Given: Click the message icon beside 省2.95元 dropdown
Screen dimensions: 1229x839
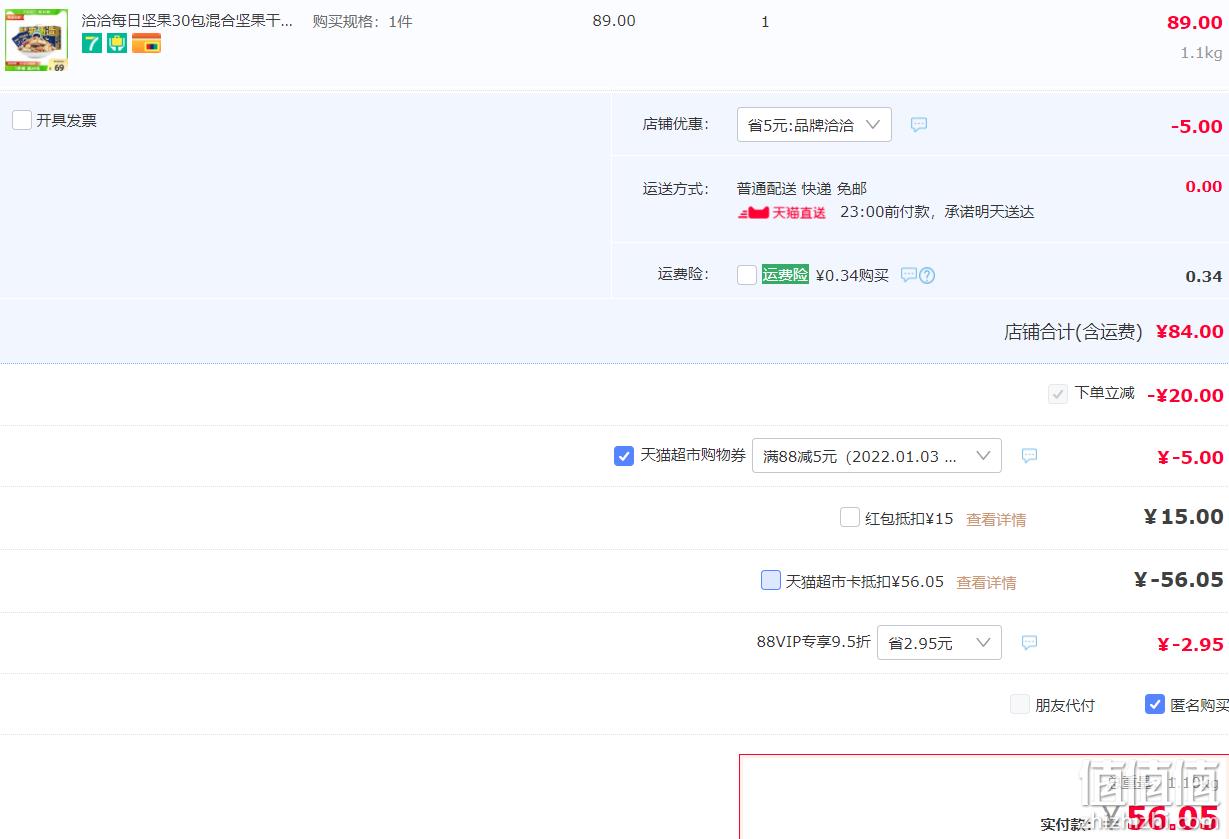Looking at the screenshot, I should 1029,643.
